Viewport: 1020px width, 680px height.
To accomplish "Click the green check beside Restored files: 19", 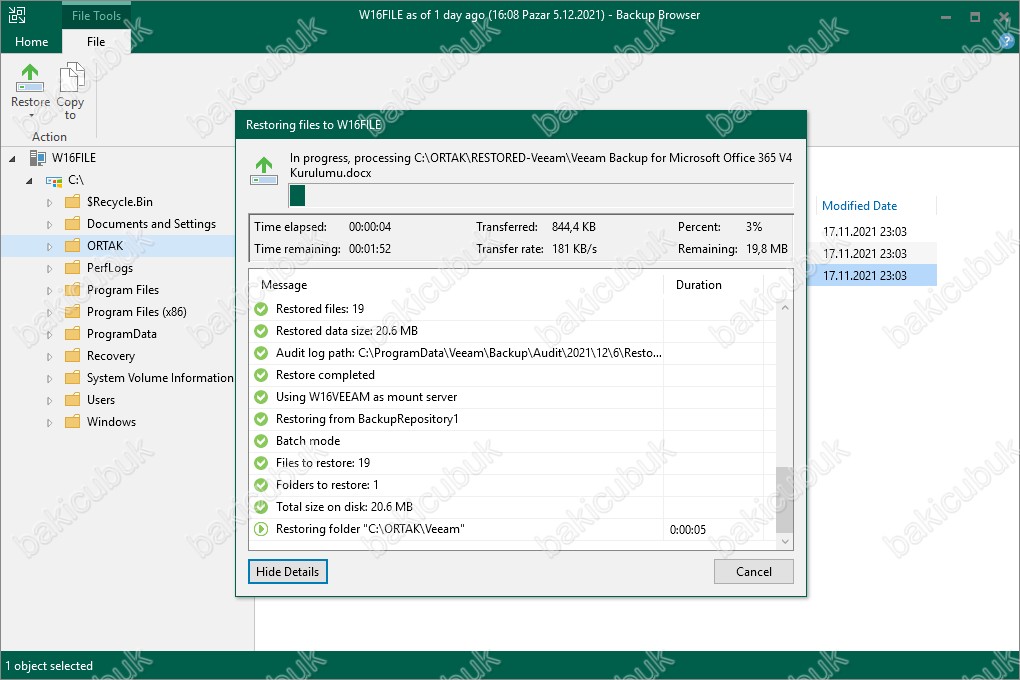I will (x=261, y=309).
